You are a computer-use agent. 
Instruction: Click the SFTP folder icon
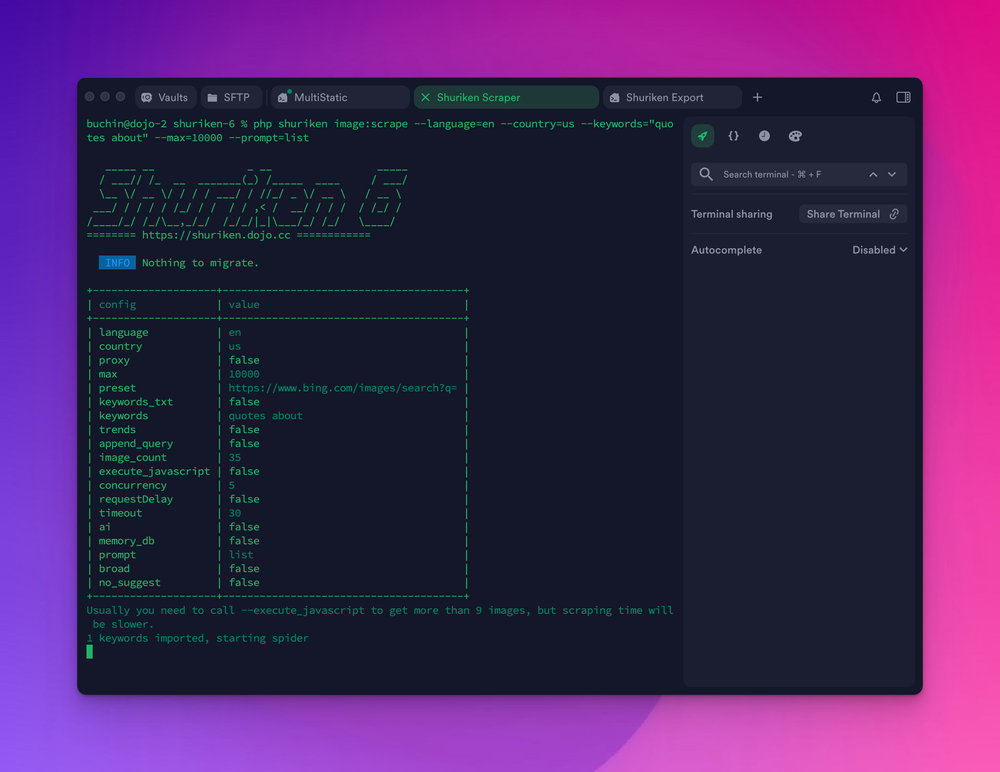coord(212,98)
